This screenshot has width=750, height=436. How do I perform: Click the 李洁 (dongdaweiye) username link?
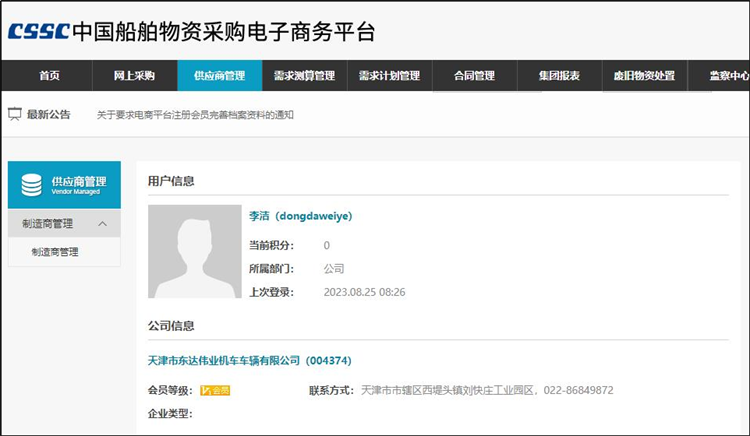pyautogui.click(x=300, y=216)
